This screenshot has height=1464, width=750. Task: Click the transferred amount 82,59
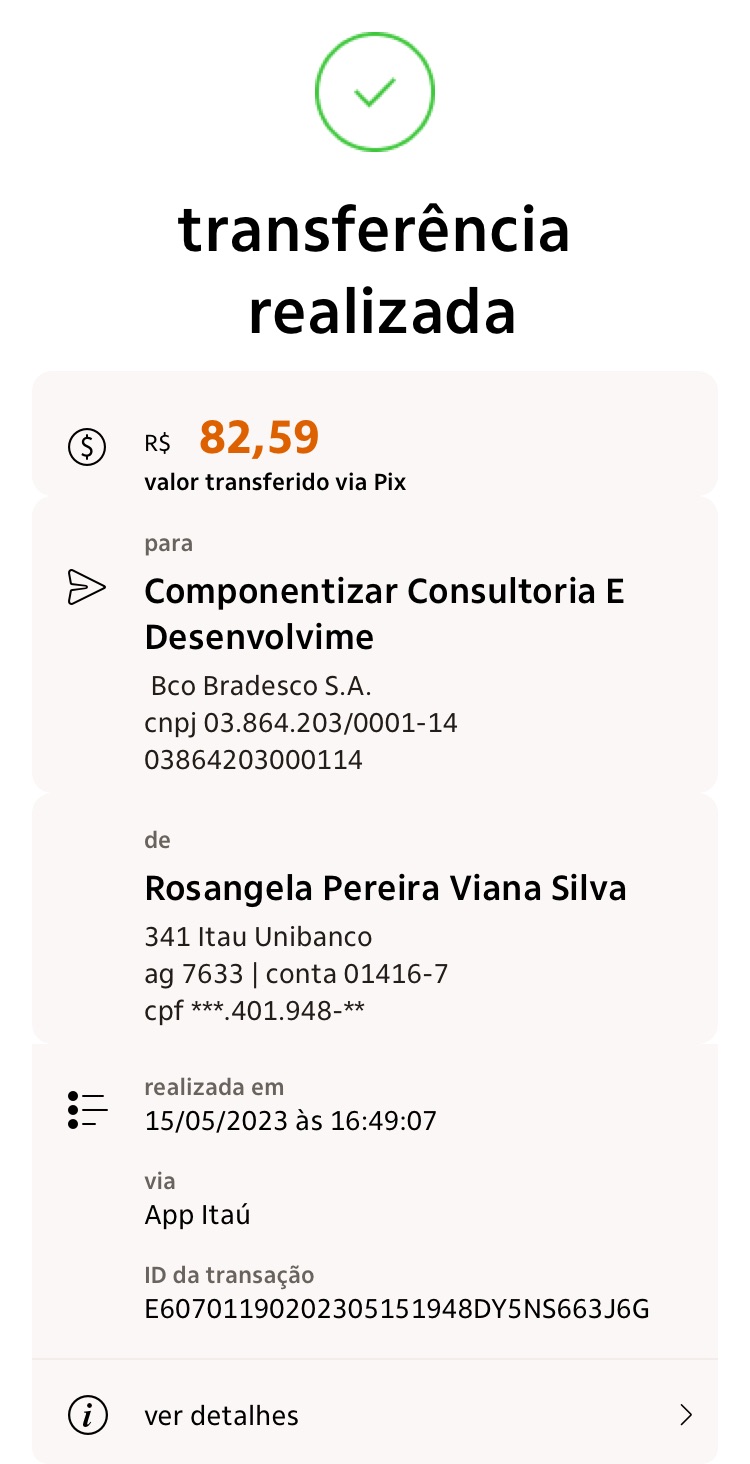click(x=259, y=437)
